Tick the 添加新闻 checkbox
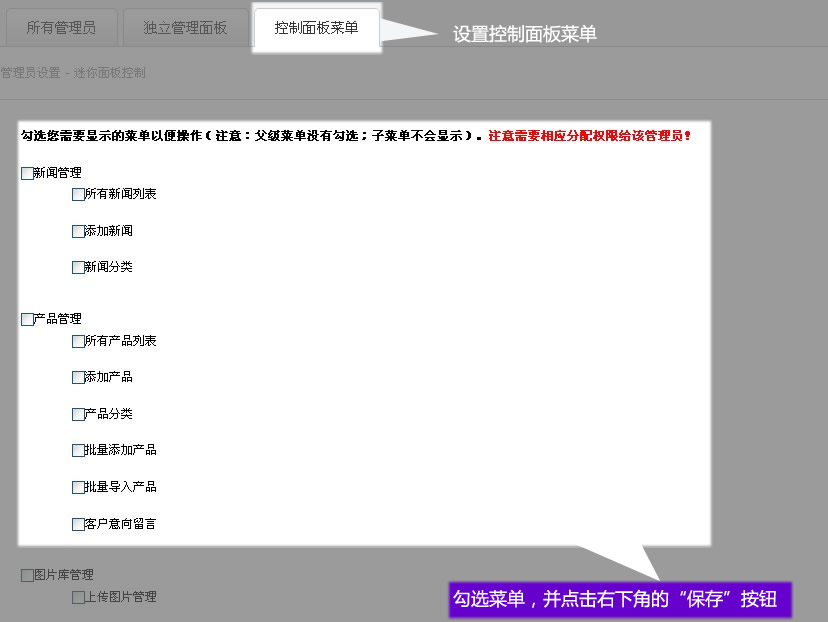Image resolution: width=828 pixels, height=622 pixels. (78, 232)
